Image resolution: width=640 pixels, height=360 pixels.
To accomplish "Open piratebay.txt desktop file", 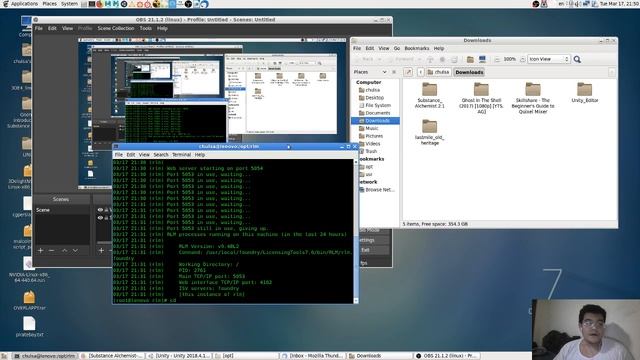I will coord(29,327).
